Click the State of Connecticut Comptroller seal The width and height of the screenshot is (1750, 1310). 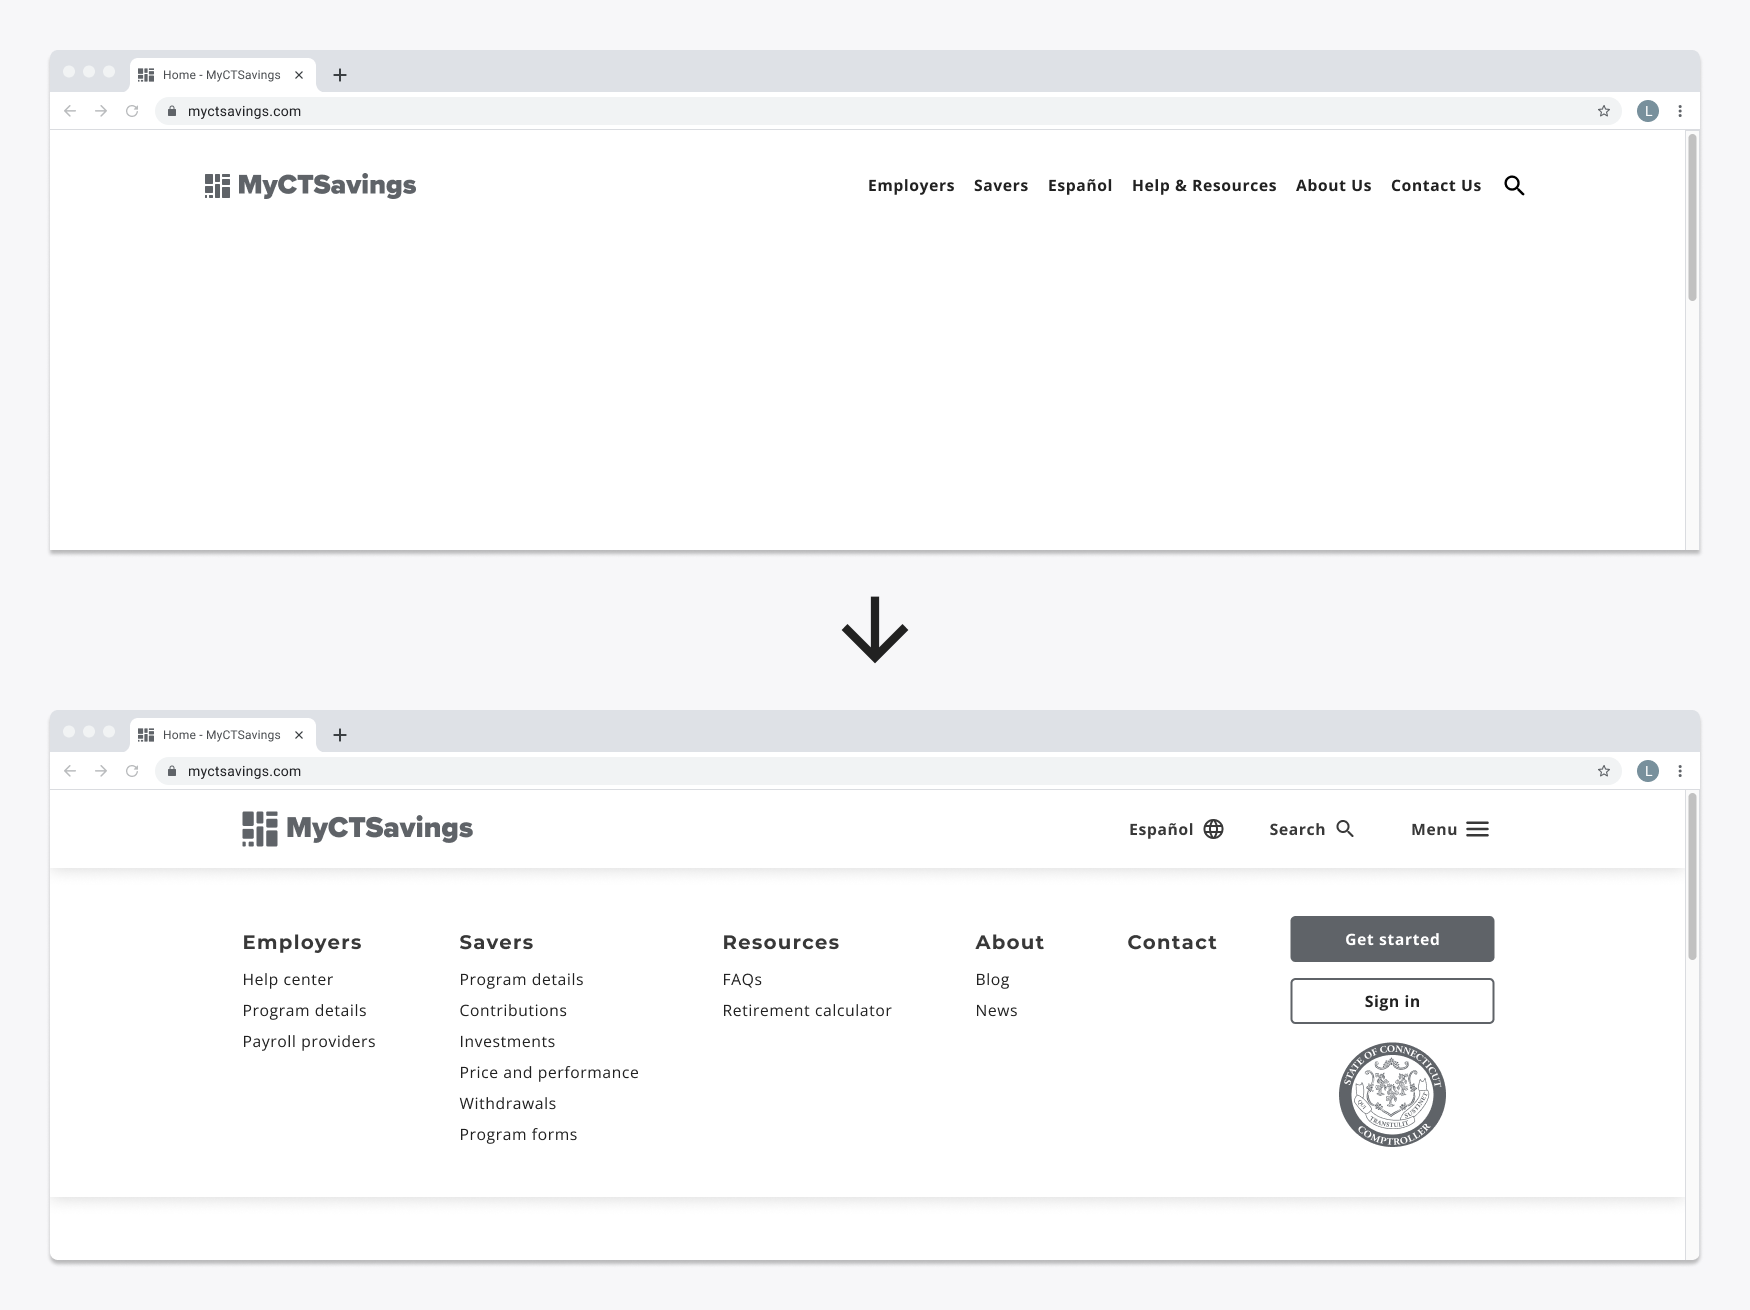pyautogui.click(x=1391, y=1095)
